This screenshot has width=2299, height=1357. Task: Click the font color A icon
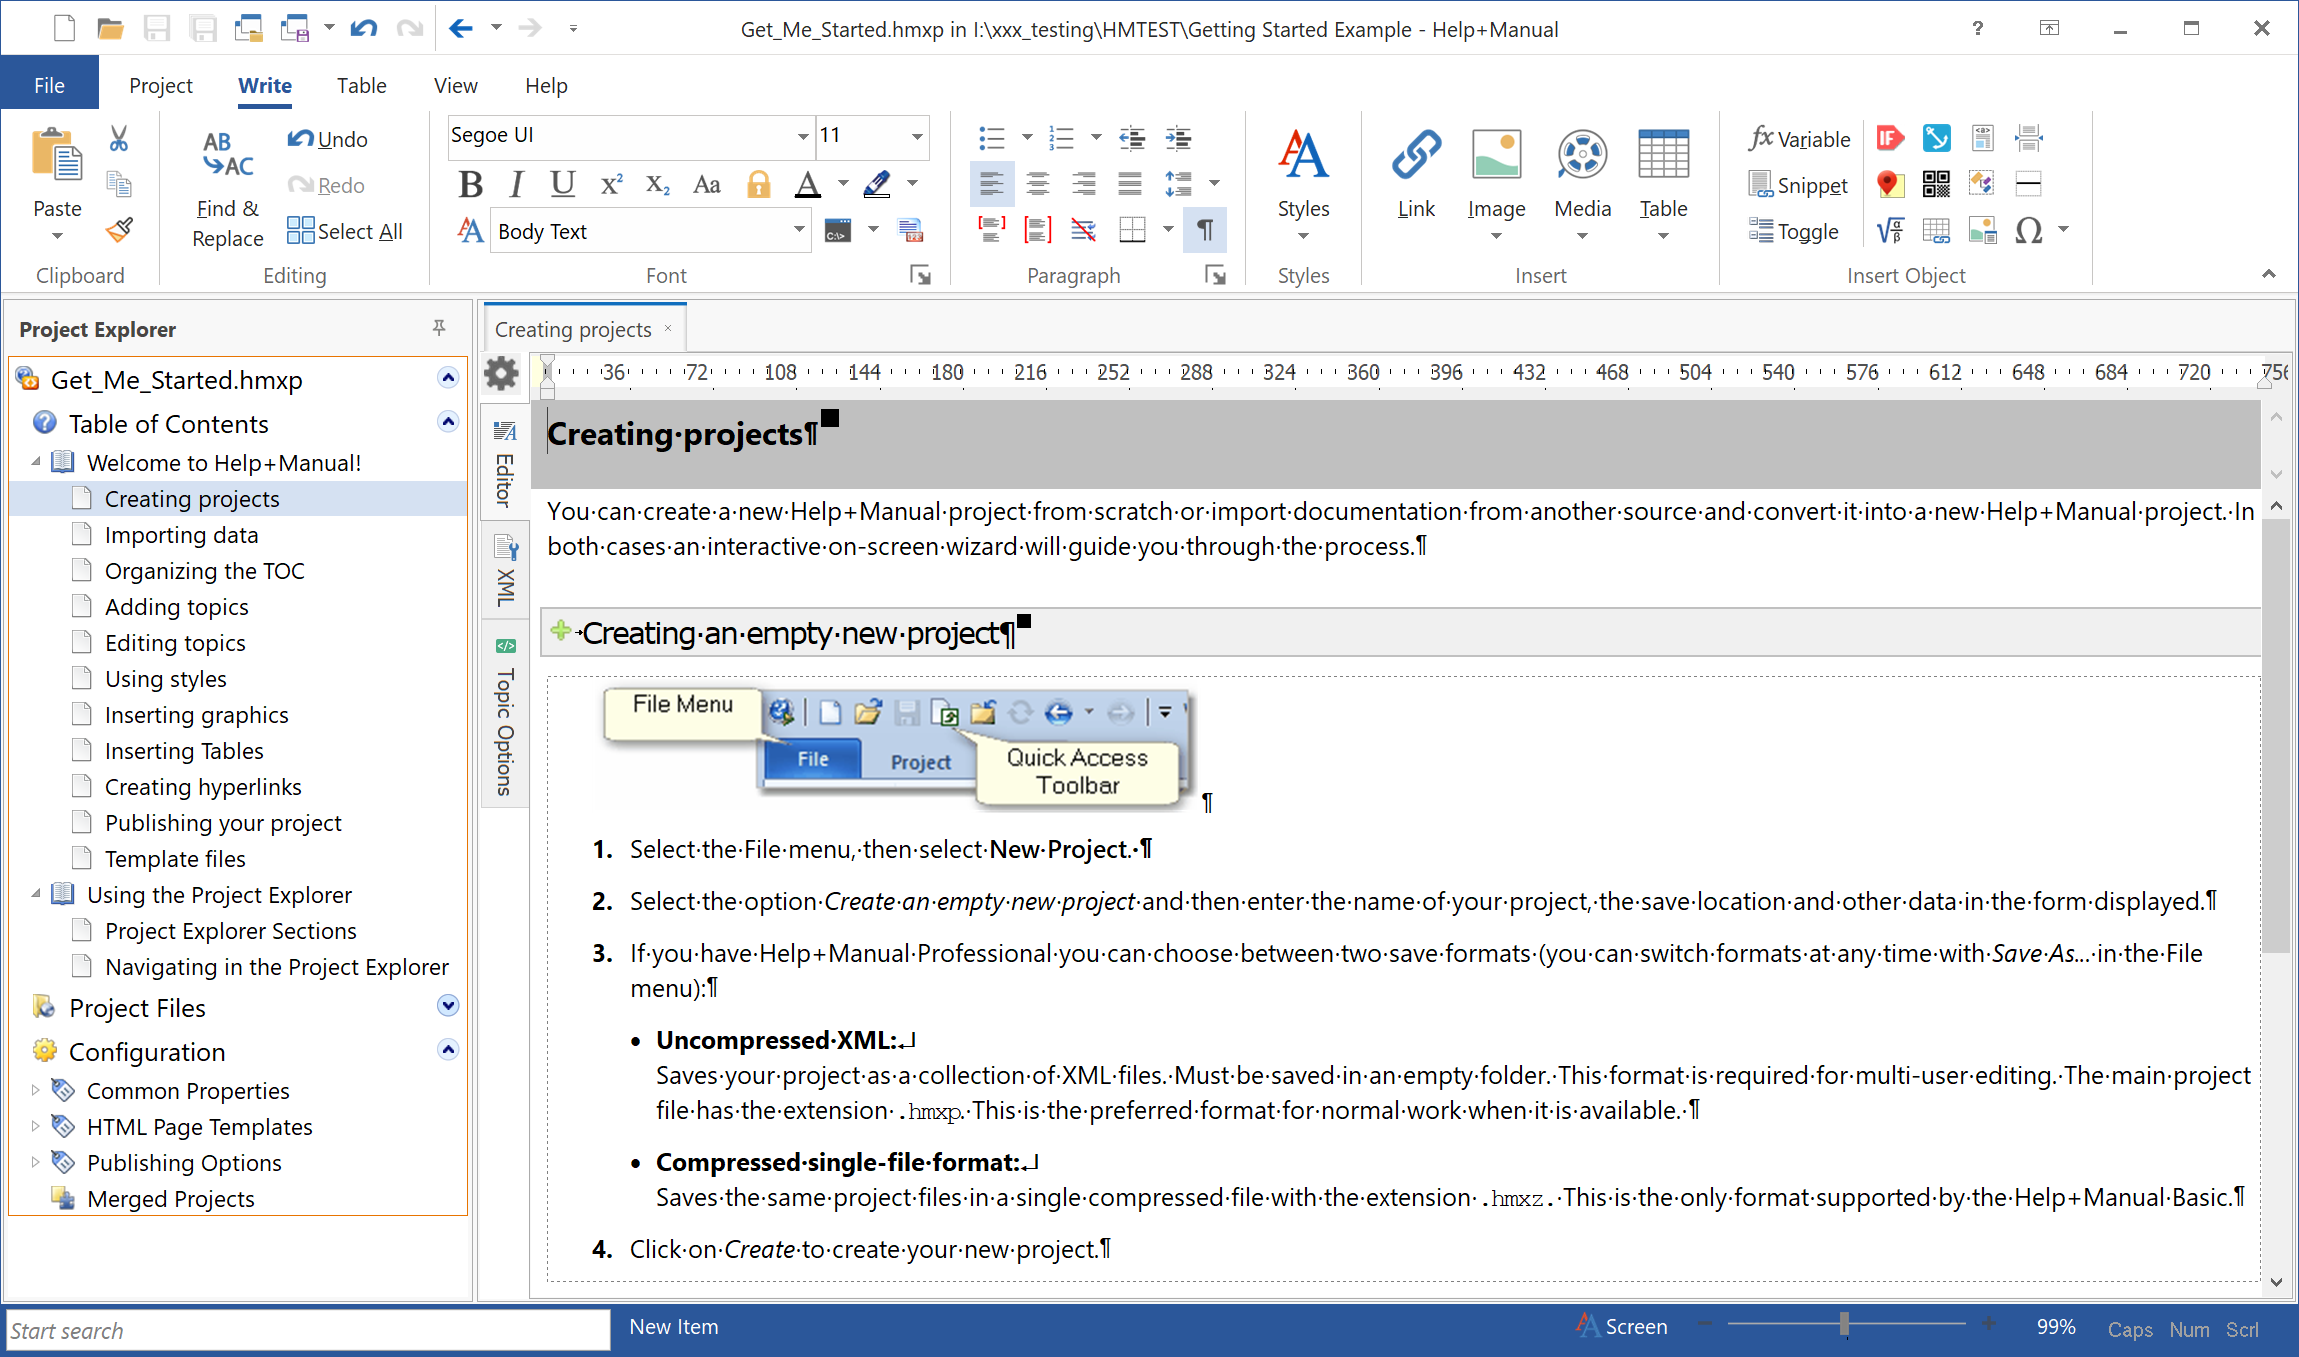pos(808,184)
